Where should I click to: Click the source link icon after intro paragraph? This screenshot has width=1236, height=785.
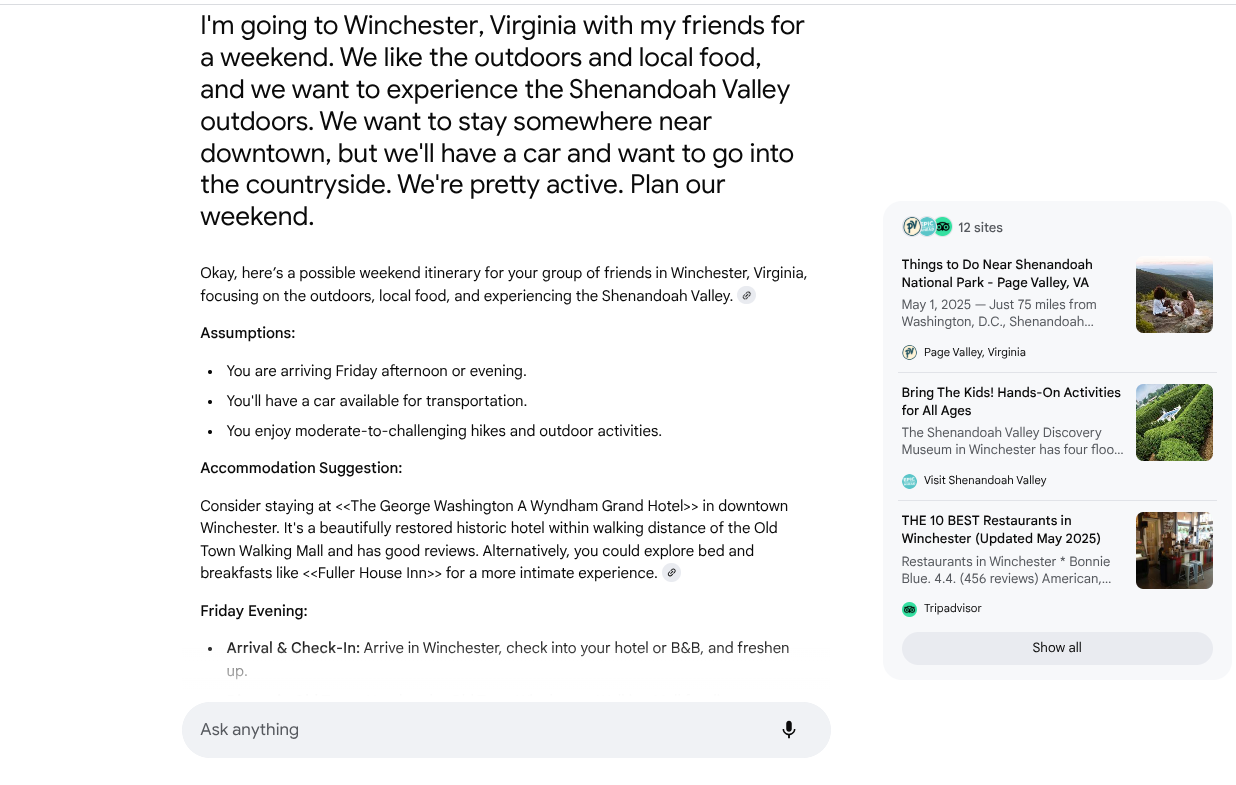(x=746, y=296)
